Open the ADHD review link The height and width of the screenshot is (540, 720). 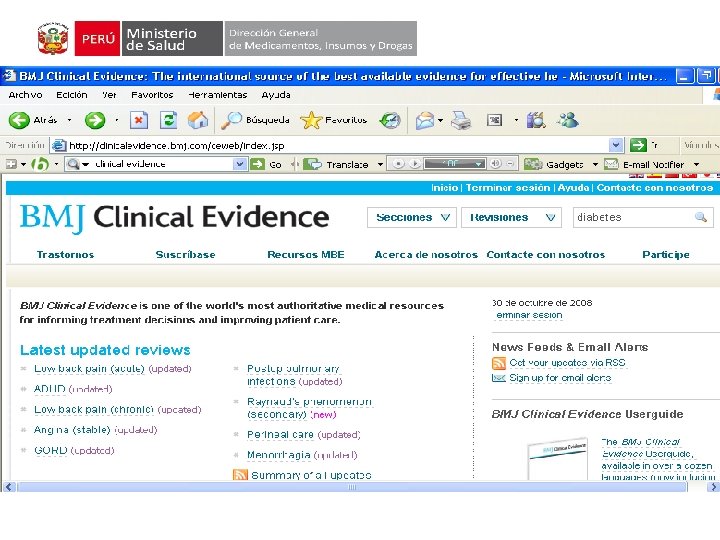(50, 389)
